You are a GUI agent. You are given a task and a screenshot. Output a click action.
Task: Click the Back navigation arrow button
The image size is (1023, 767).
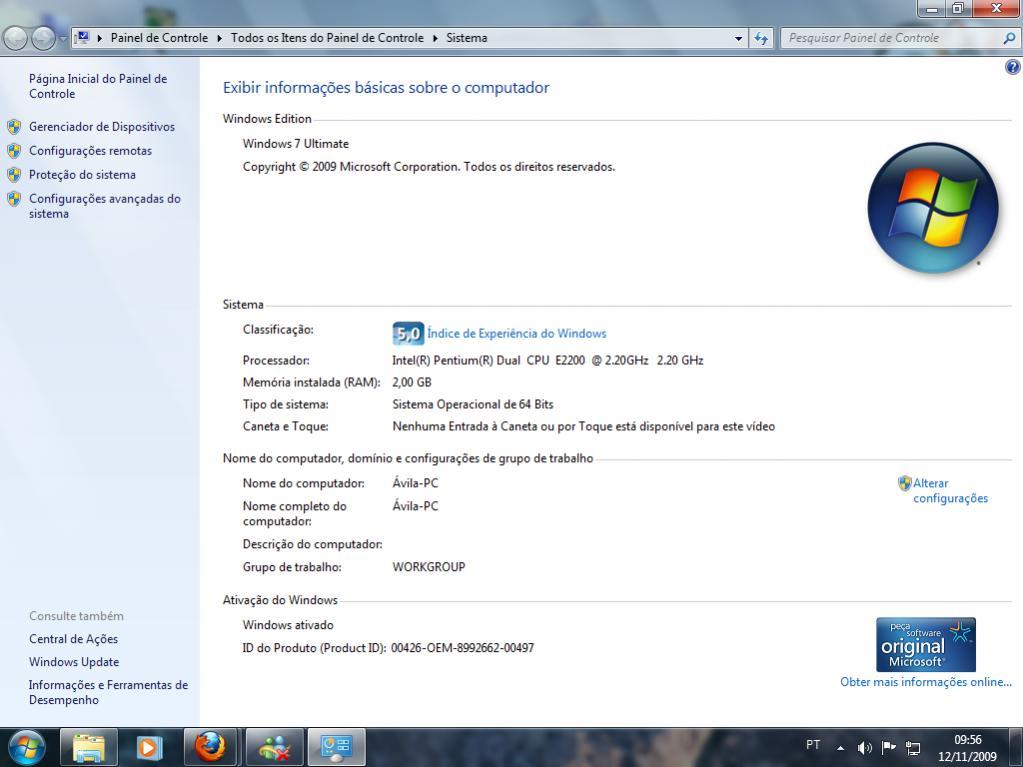[x=15, y=38]
